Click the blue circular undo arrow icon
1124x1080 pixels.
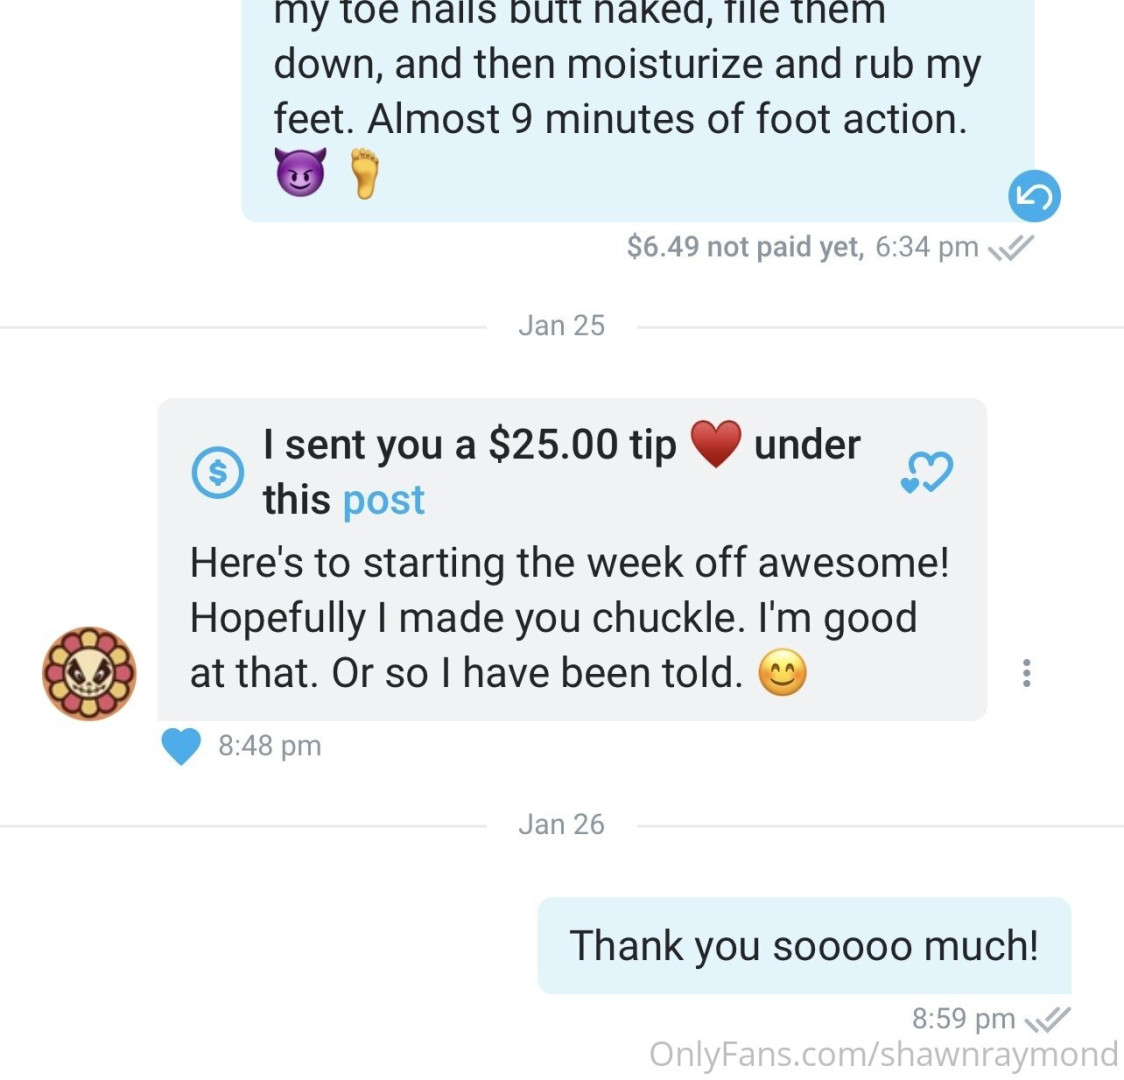point(1033,197)
